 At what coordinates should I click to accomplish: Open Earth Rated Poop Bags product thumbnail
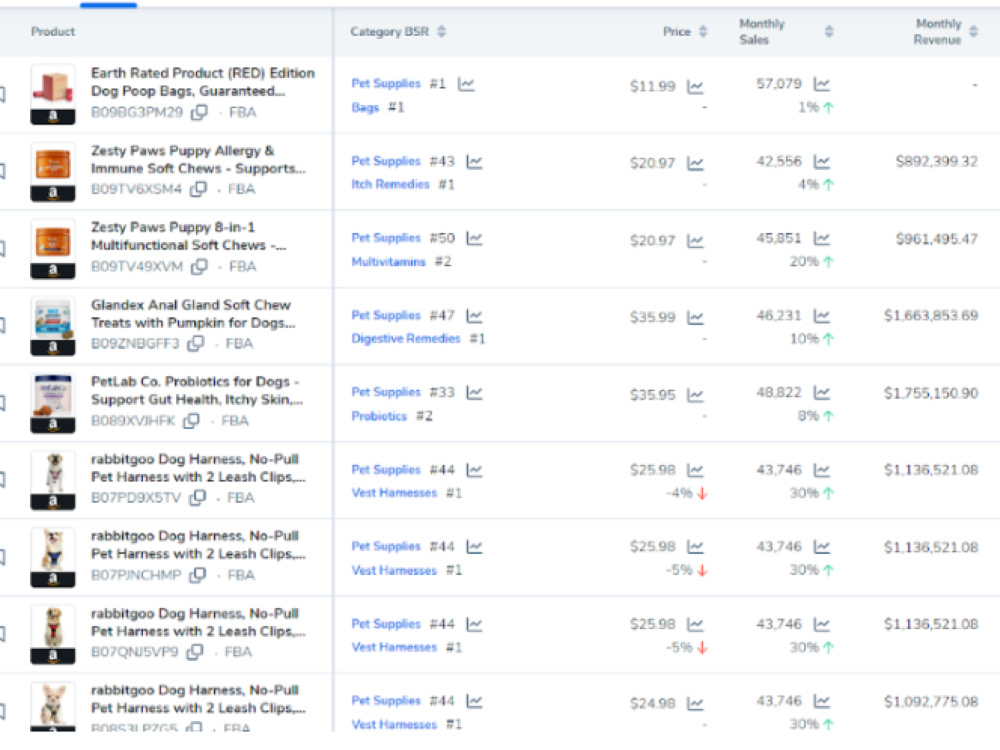[53, 94]
